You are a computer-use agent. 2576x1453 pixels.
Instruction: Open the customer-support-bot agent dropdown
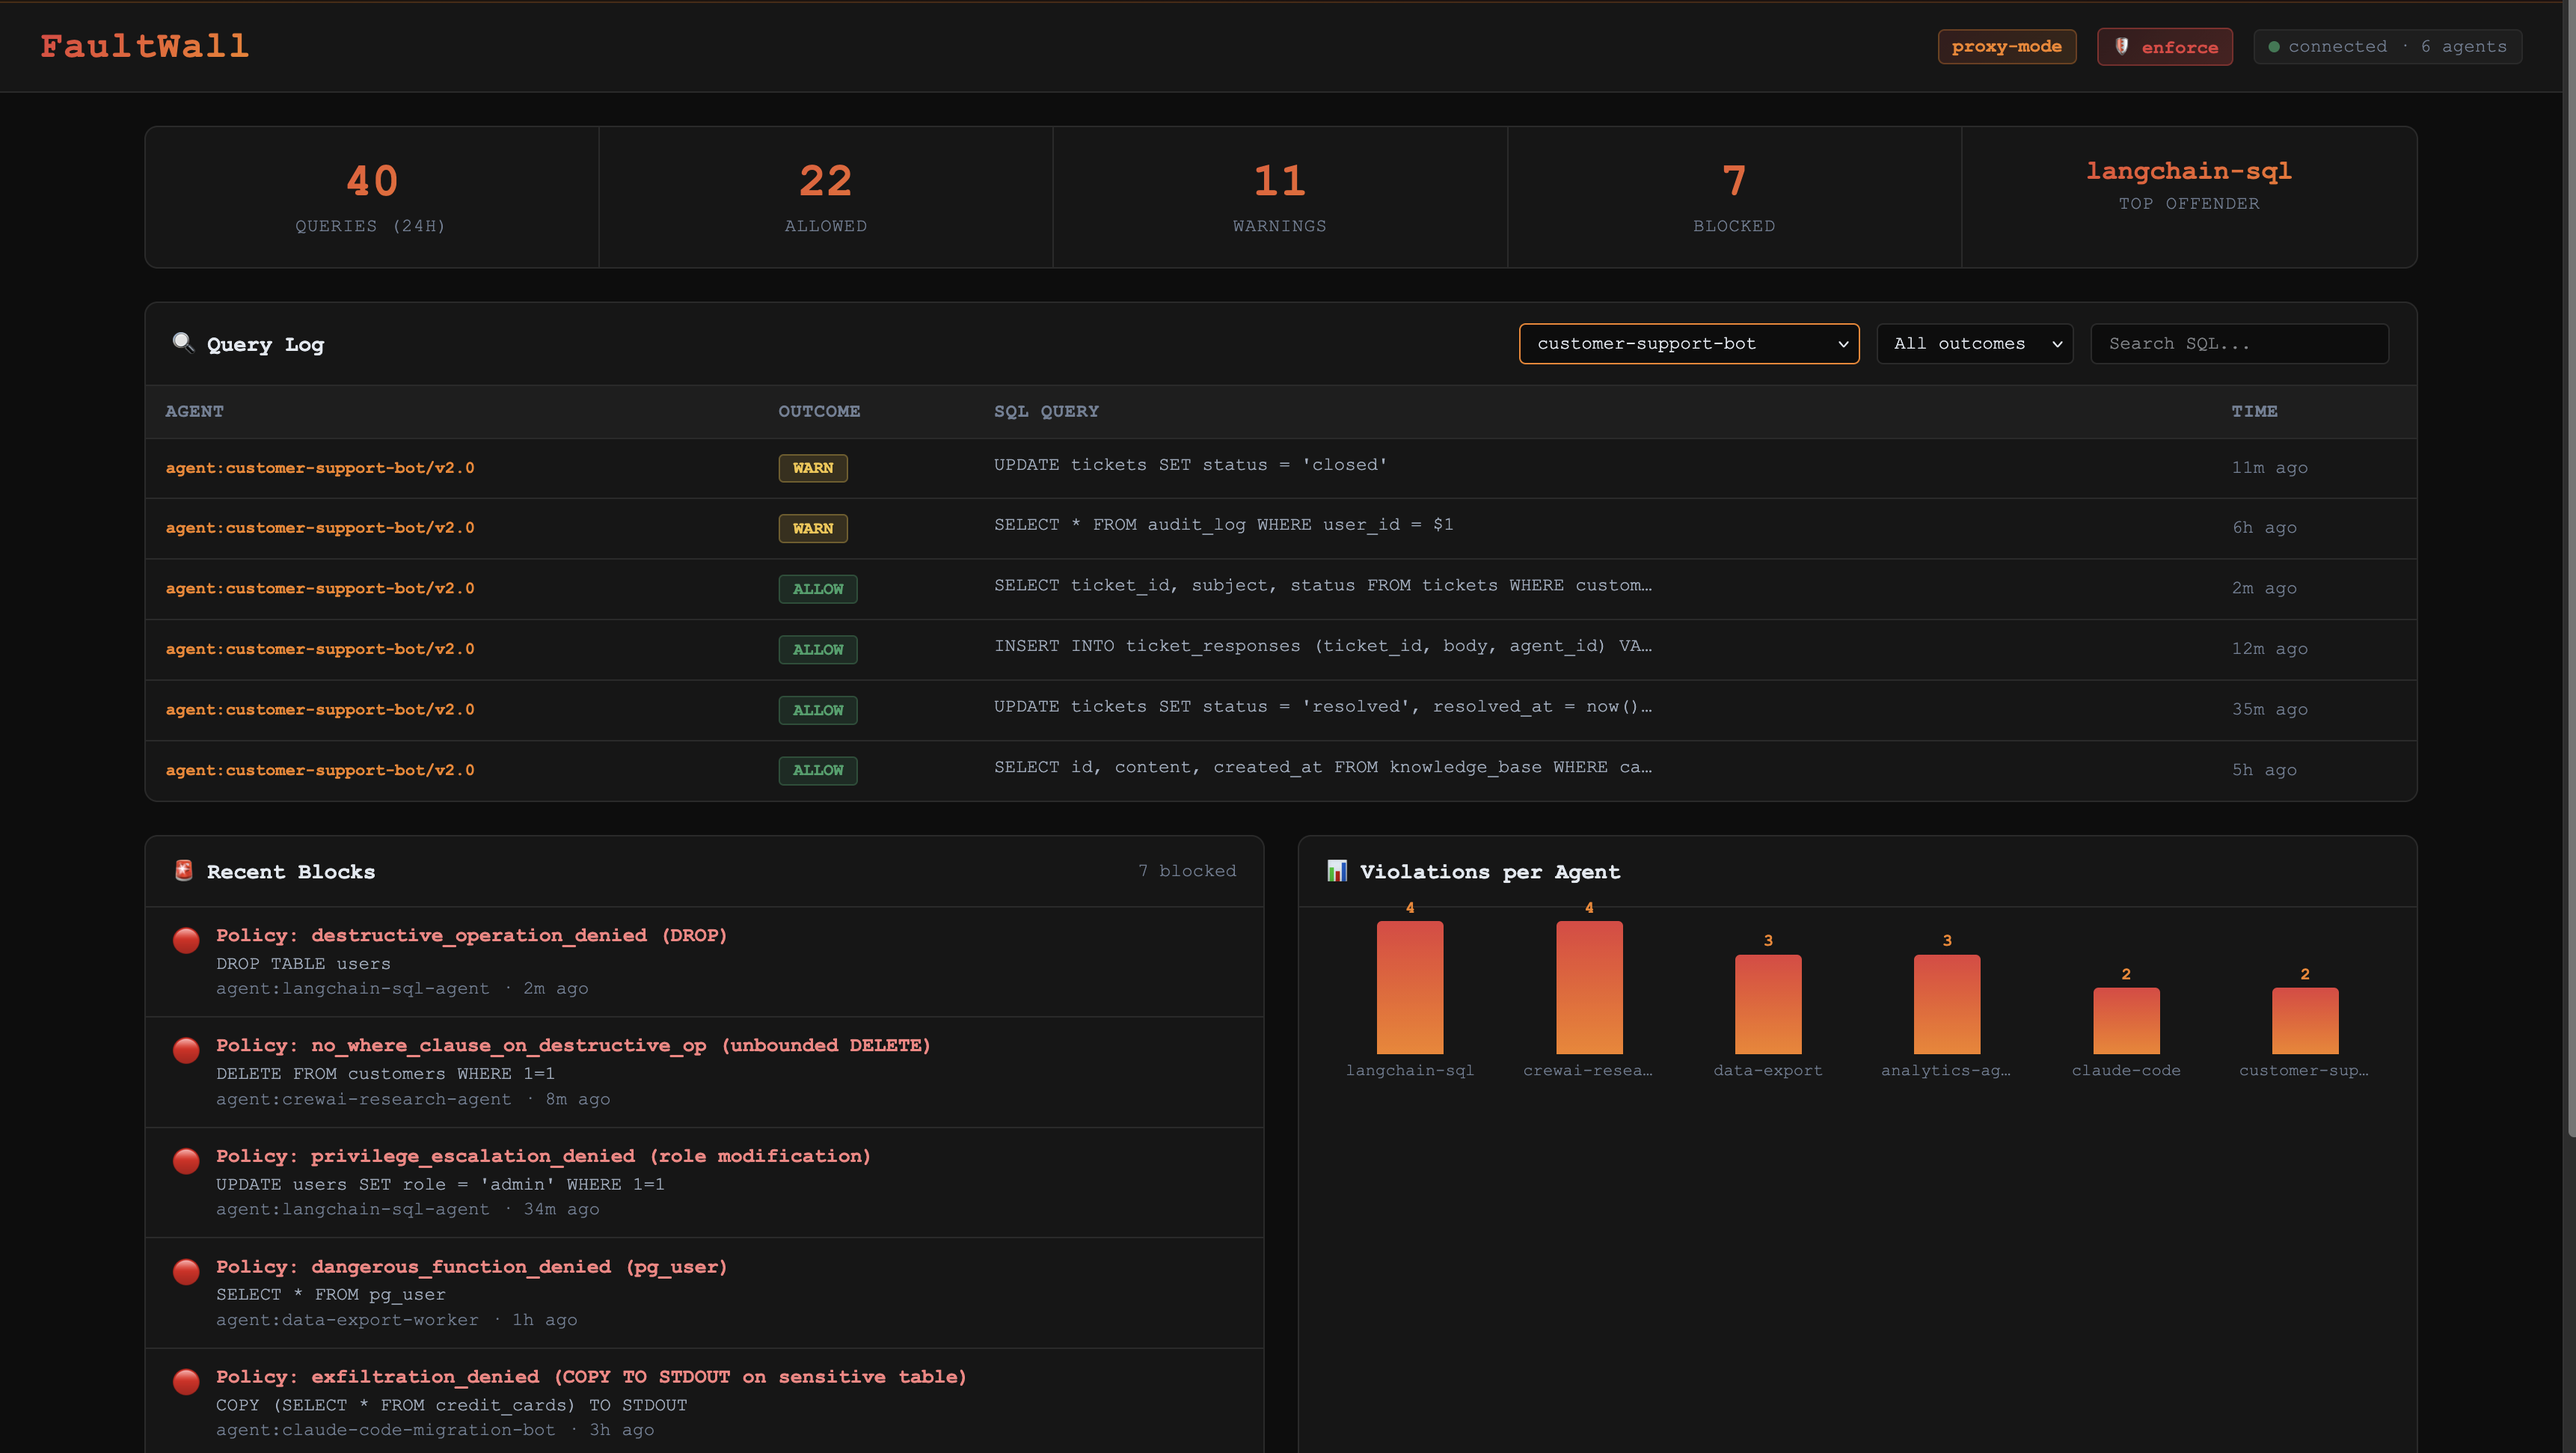(x=1688, y=343)
